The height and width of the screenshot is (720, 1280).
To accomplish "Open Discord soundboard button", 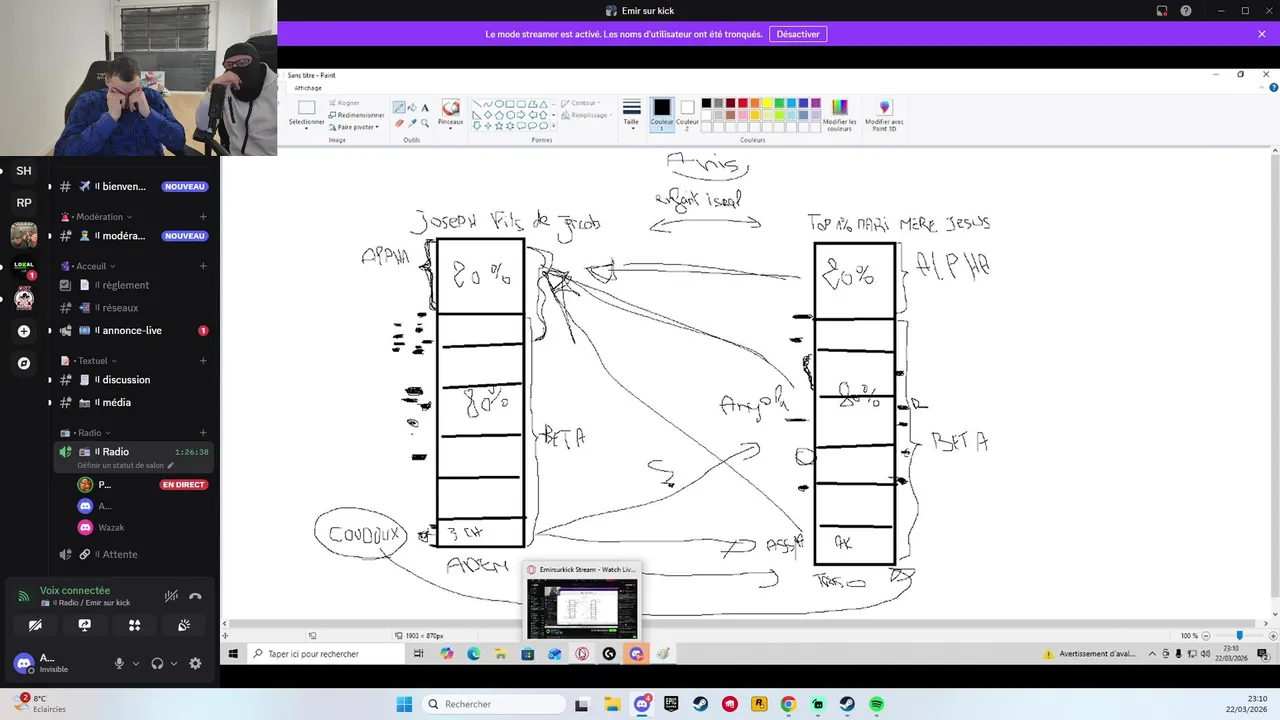I will coord(184,625).
